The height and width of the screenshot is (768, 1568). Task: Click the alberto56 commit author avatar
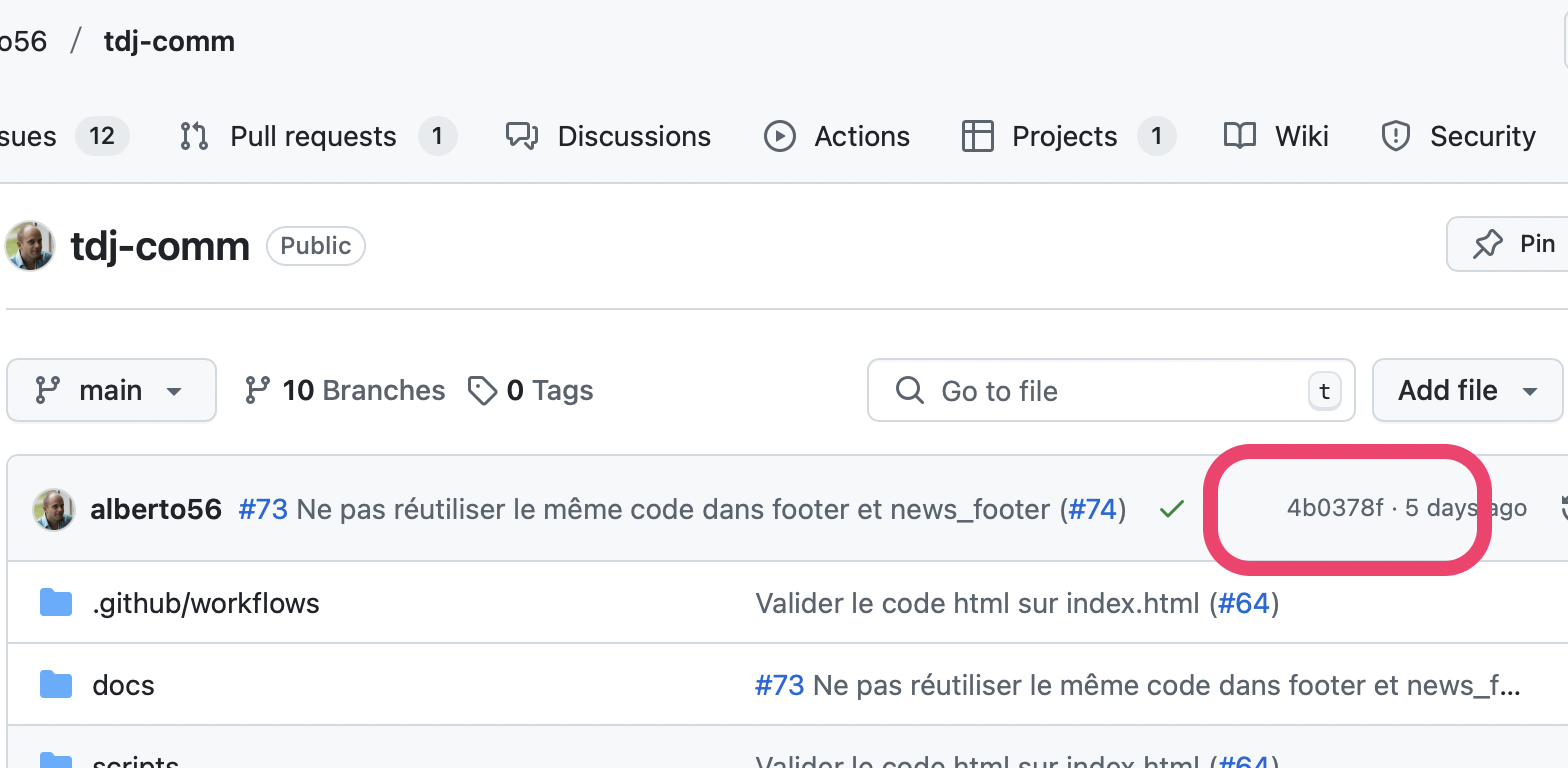click(54, 510)
